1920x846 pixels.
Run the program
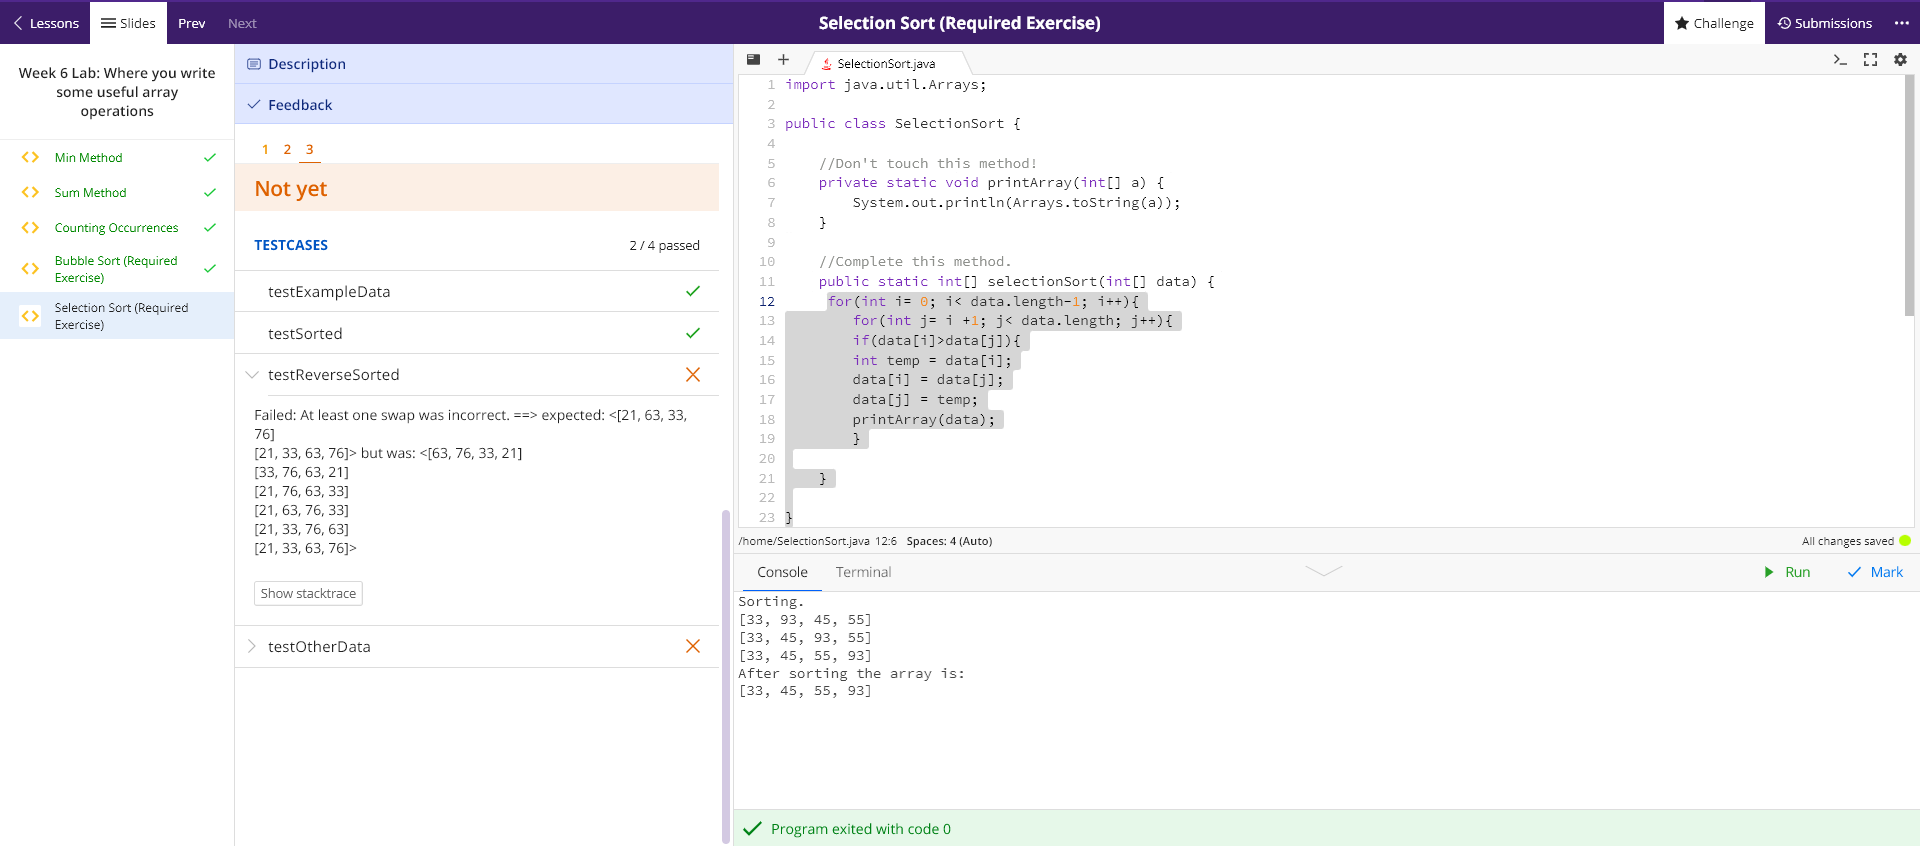point(1787,572)
